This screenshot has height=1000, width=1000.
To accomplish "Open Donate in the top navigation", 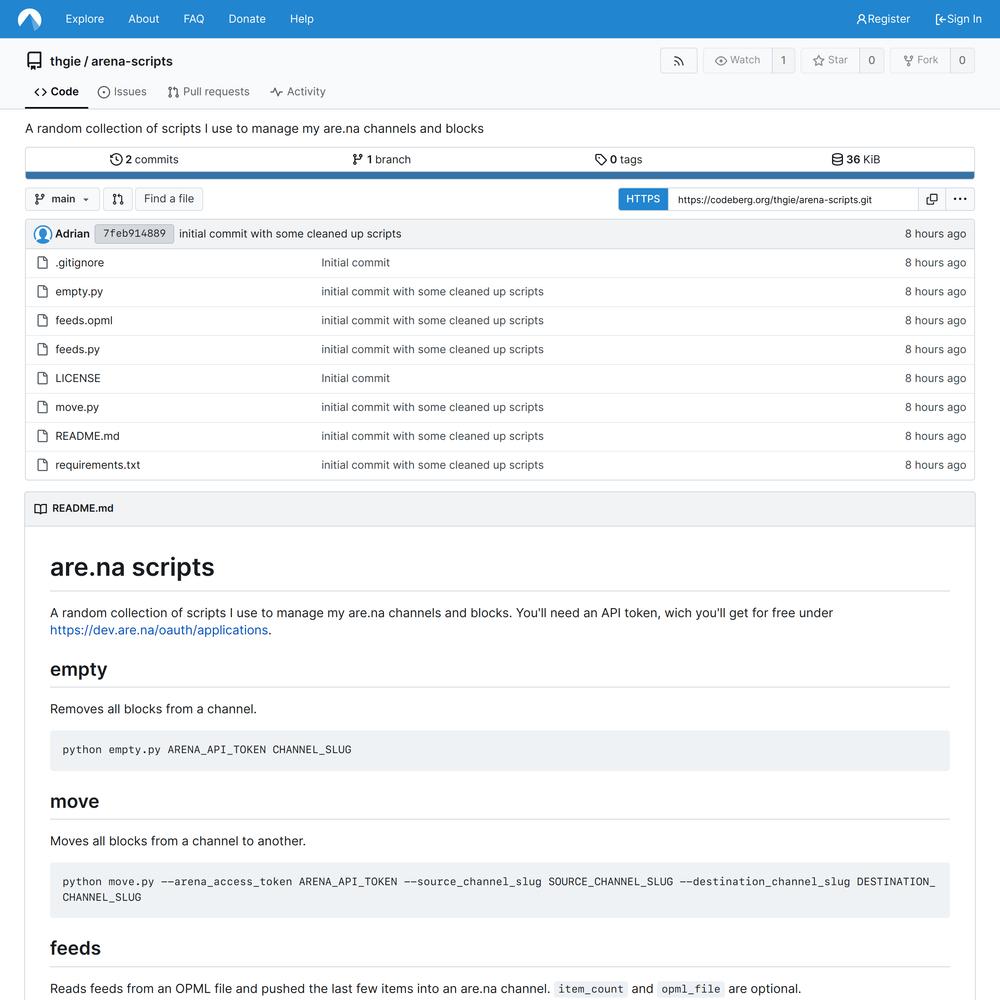I will [x=247, y=19].
